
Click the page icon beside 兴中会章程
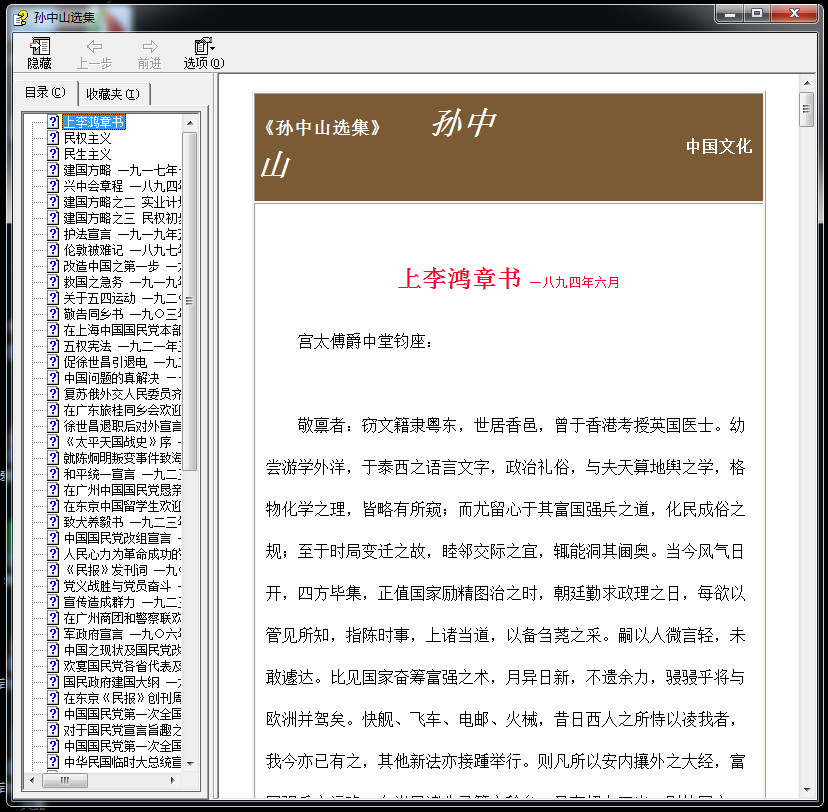tap(53, 186)
